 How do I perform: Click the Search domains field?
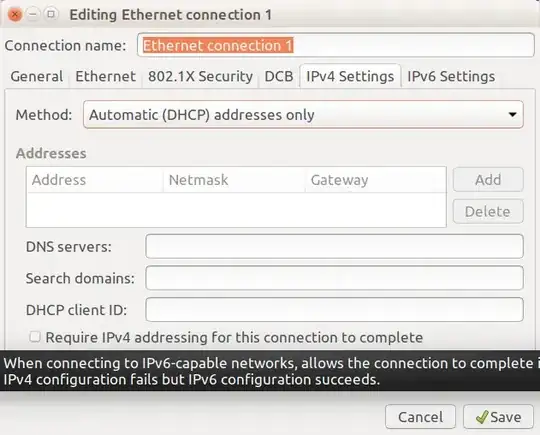[x=334, y=278]
